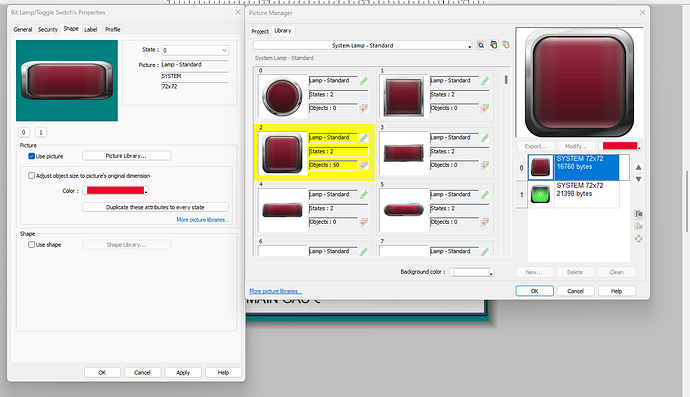
Task: Click the objects icon of lamp 1
Action: click(484, 108)
